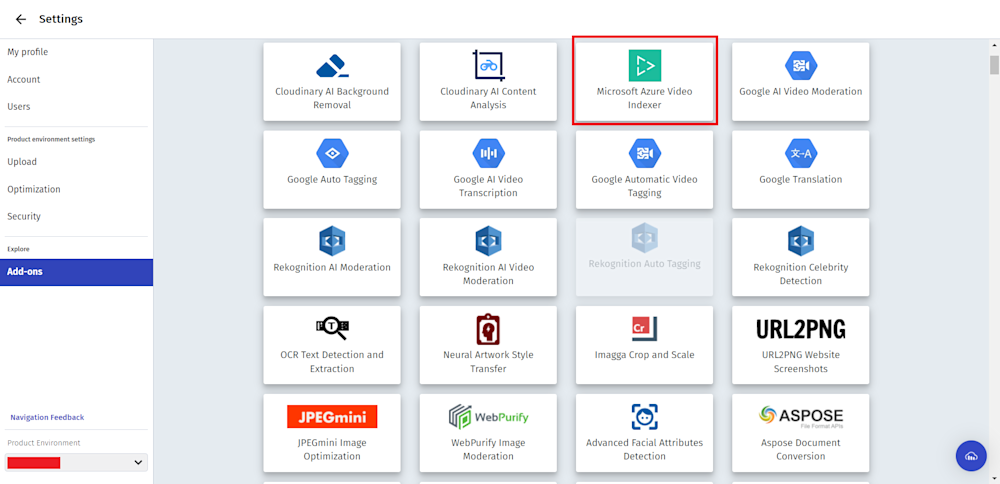
Task: Click the floating cloud button
Action: (971, 455)
